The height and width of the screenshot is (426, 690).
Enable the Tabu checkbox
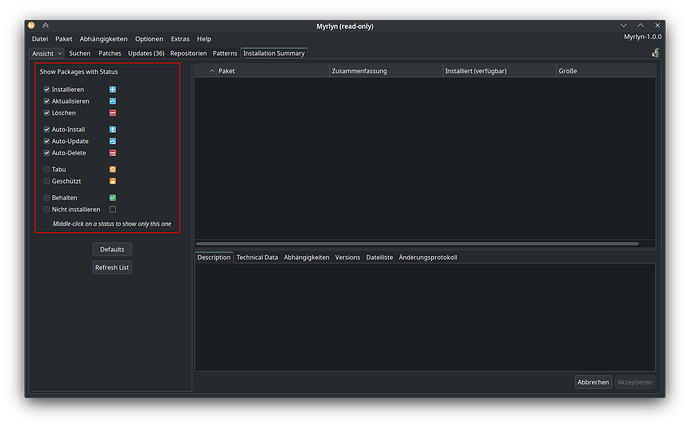(47, 169)
